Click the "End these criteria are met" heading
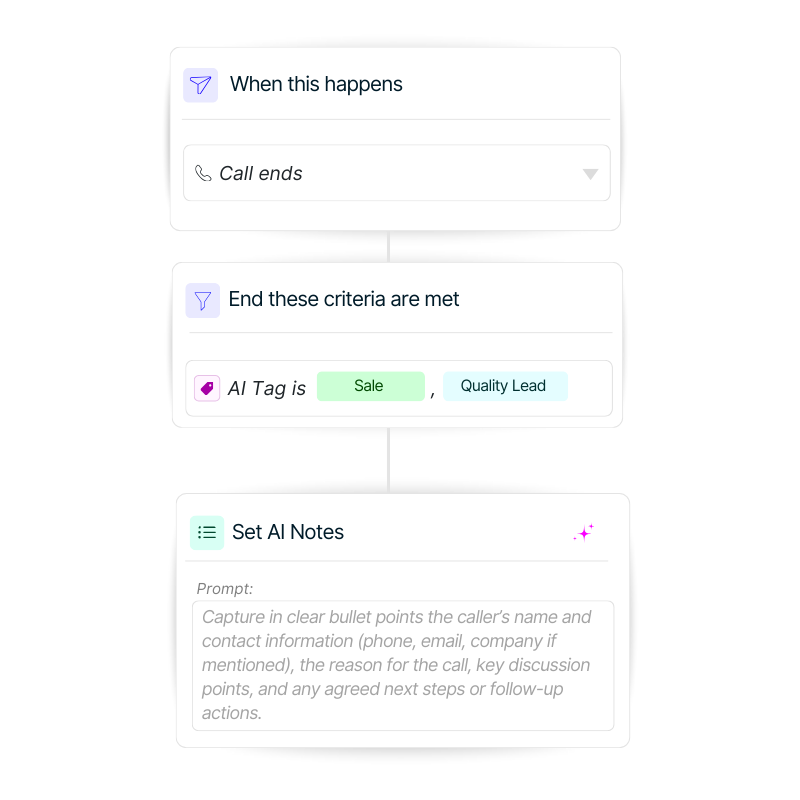 [x=344, y=299]
